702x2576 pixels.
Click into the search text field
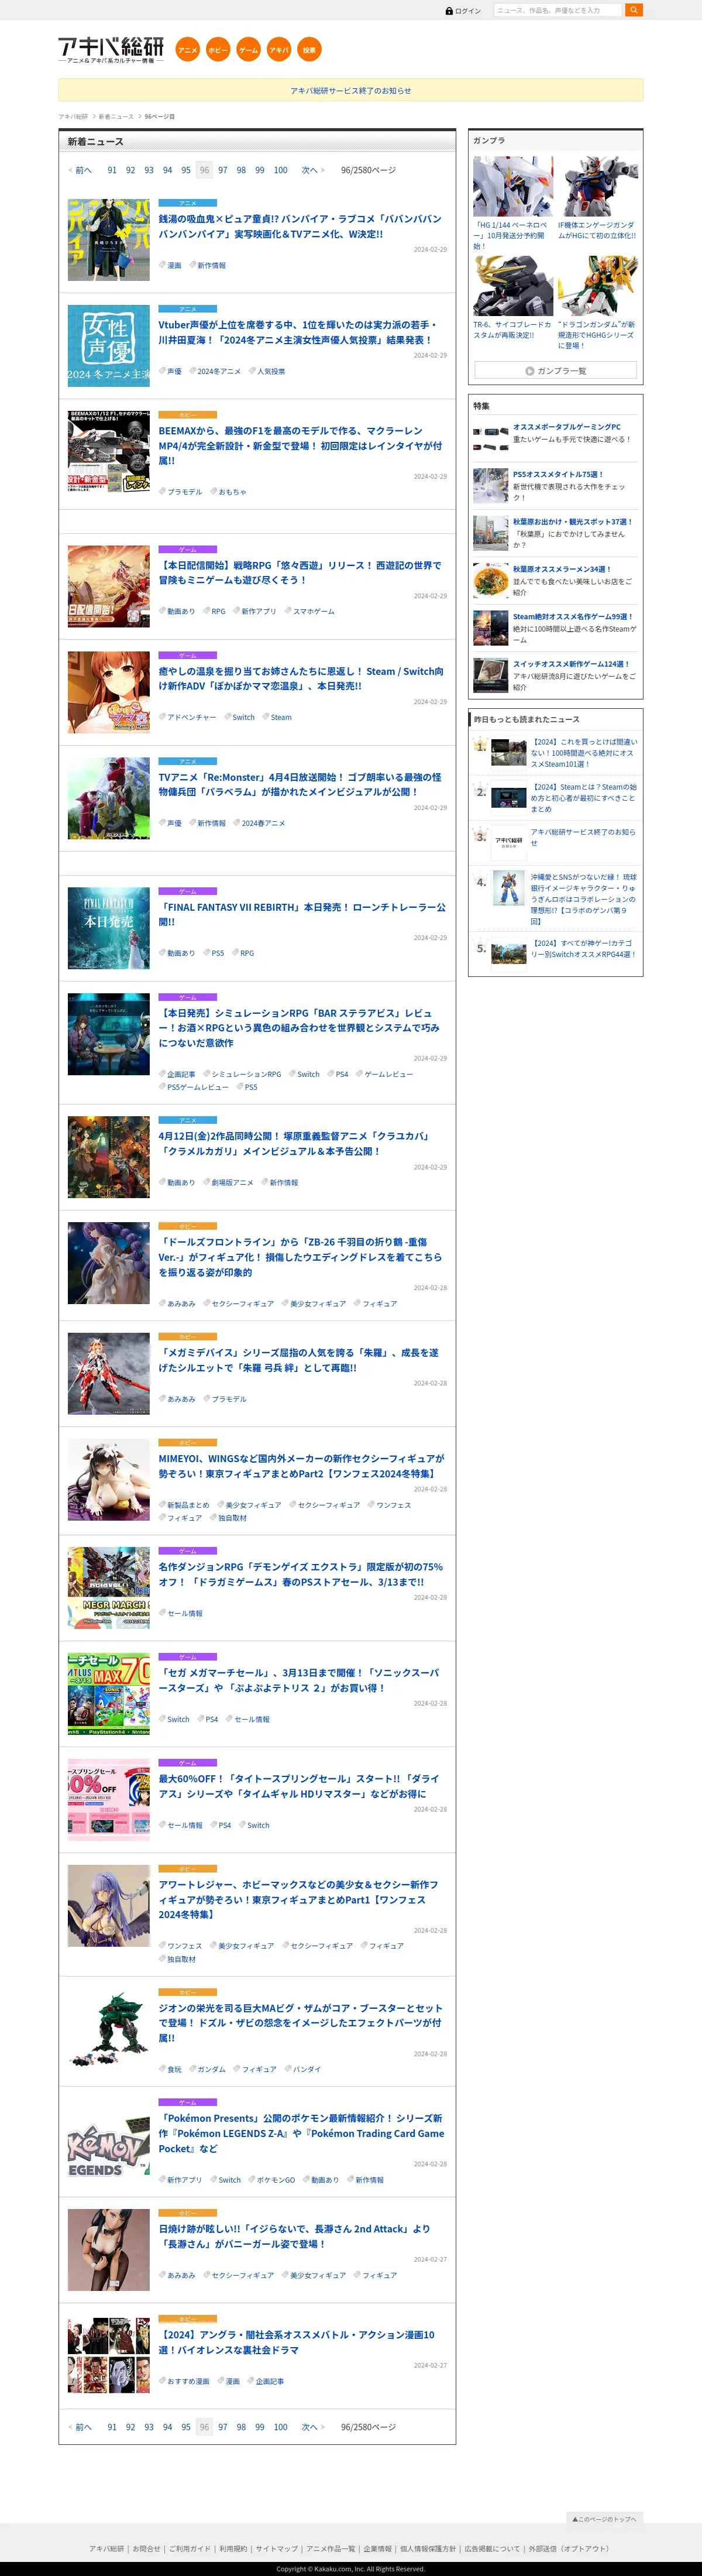[558, 10]
